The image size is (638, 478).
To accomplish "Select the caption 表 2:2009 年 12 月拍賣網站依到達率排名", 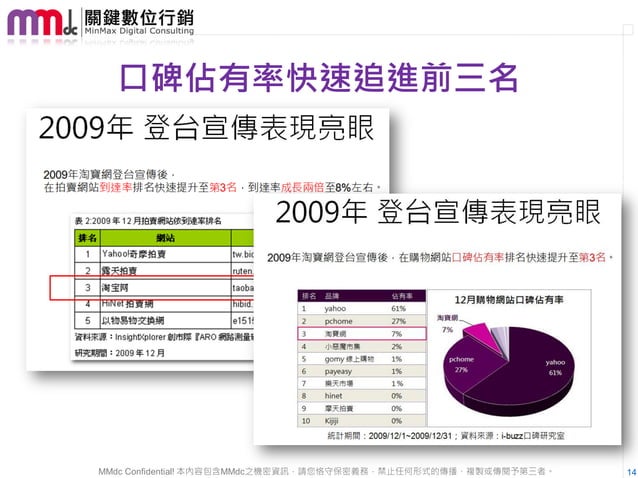I will pos(148,221).
